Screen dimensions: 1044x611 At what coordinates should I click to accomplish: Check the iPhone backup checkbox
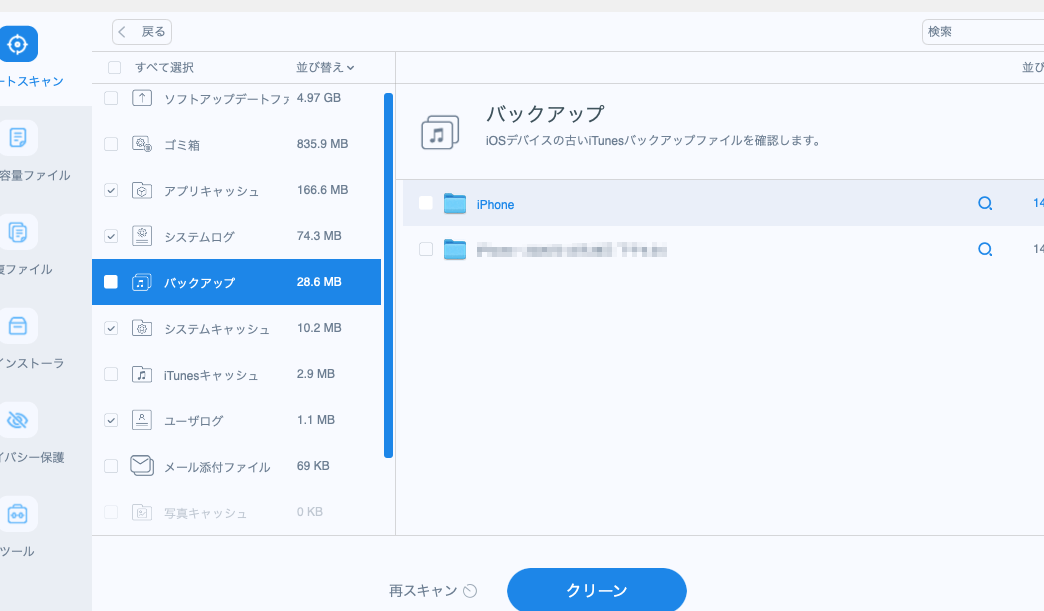[x=426, y=203]
